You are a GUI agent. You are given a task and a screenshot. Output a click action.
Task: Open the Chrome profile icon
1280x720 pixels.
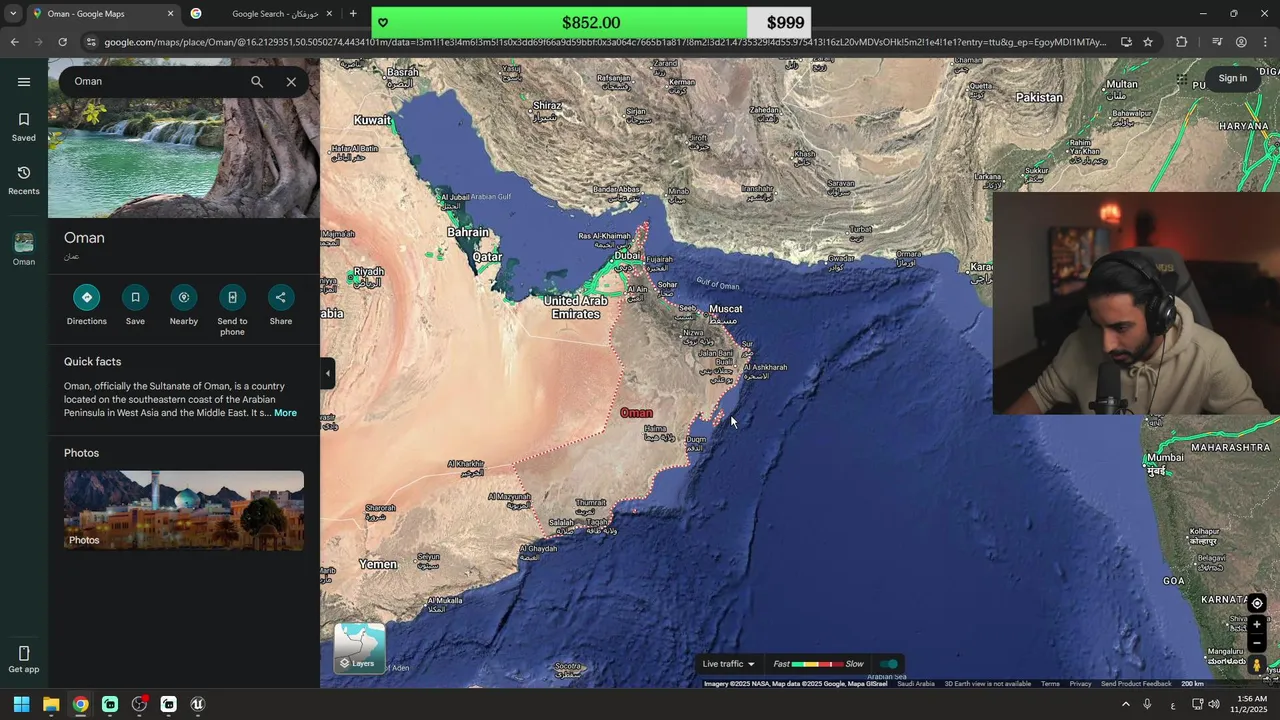(1241, 42)
